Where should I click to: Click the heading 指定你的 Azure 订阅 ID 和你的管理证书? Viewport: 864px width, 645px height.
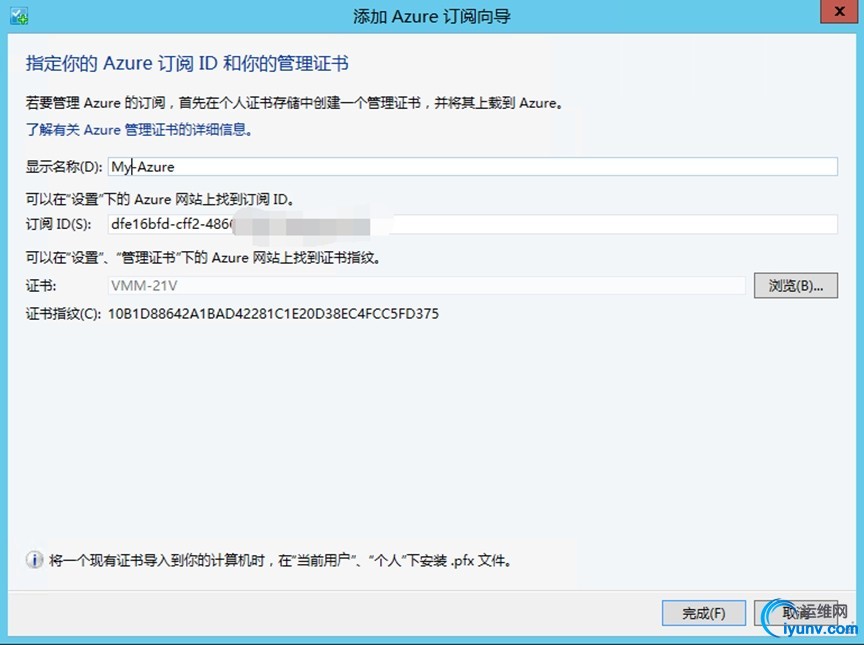pyautogui.click(x=187, y=63)
